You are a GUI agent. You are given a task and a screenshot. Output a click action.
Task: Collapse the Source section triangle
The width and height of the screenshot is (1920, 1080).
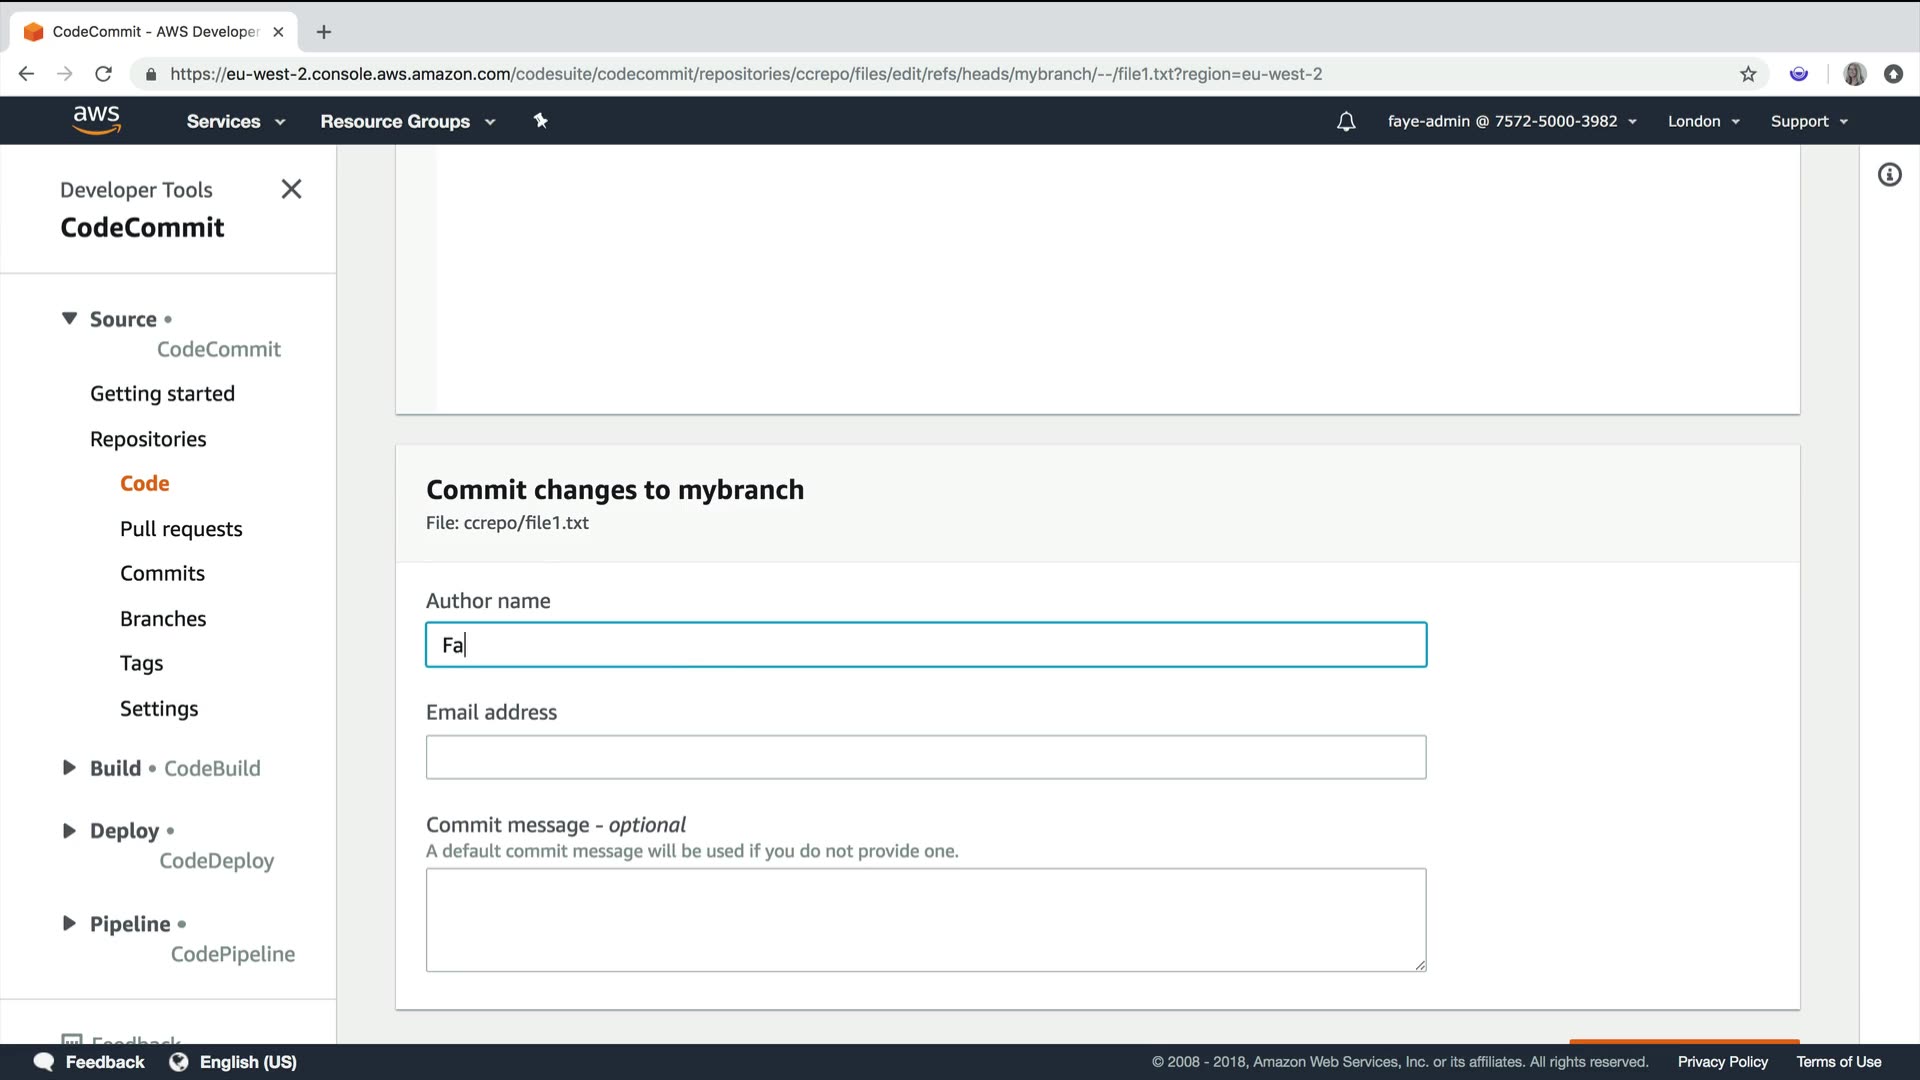(x=69, y=319)
